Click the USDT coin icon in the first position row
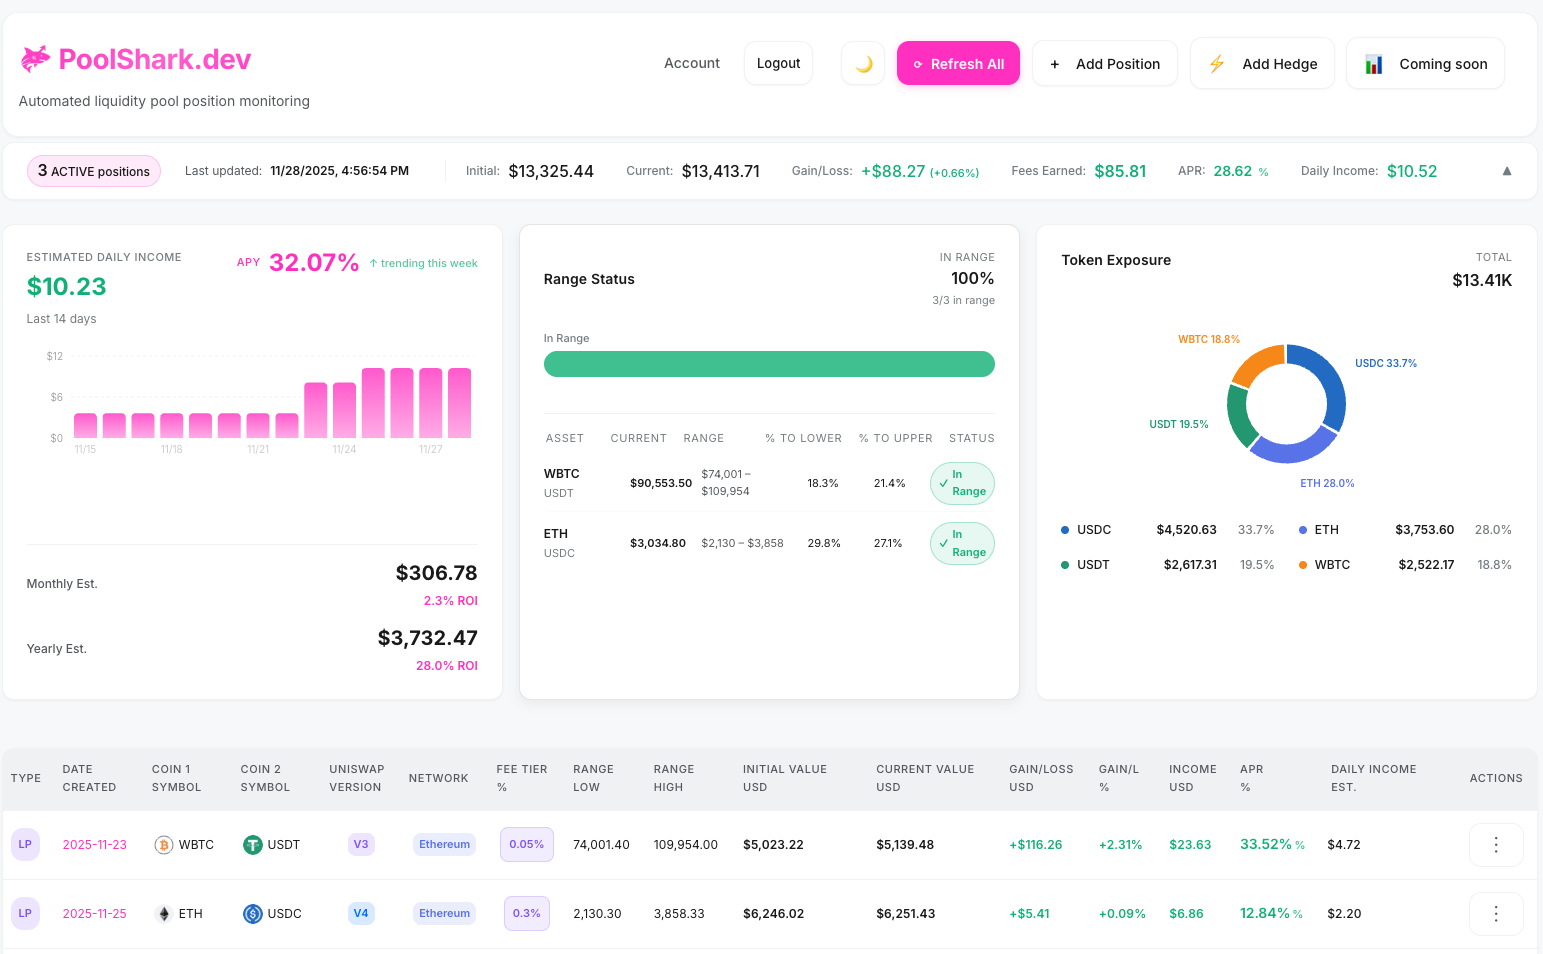This screenshot has width=1543, height=954. pos(252,844)
